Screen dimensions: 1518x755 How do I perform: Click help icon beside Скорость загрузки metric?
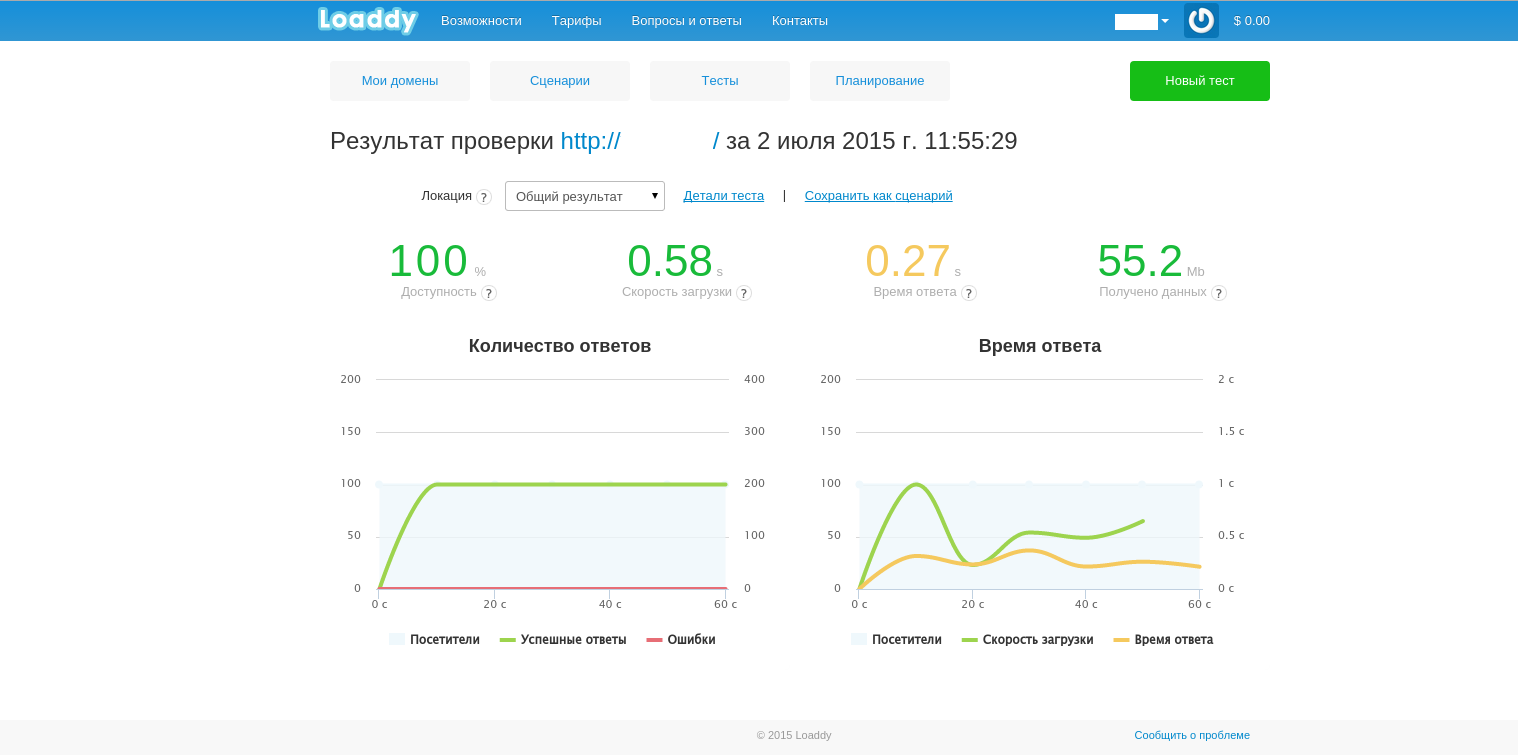pos(744,293)
